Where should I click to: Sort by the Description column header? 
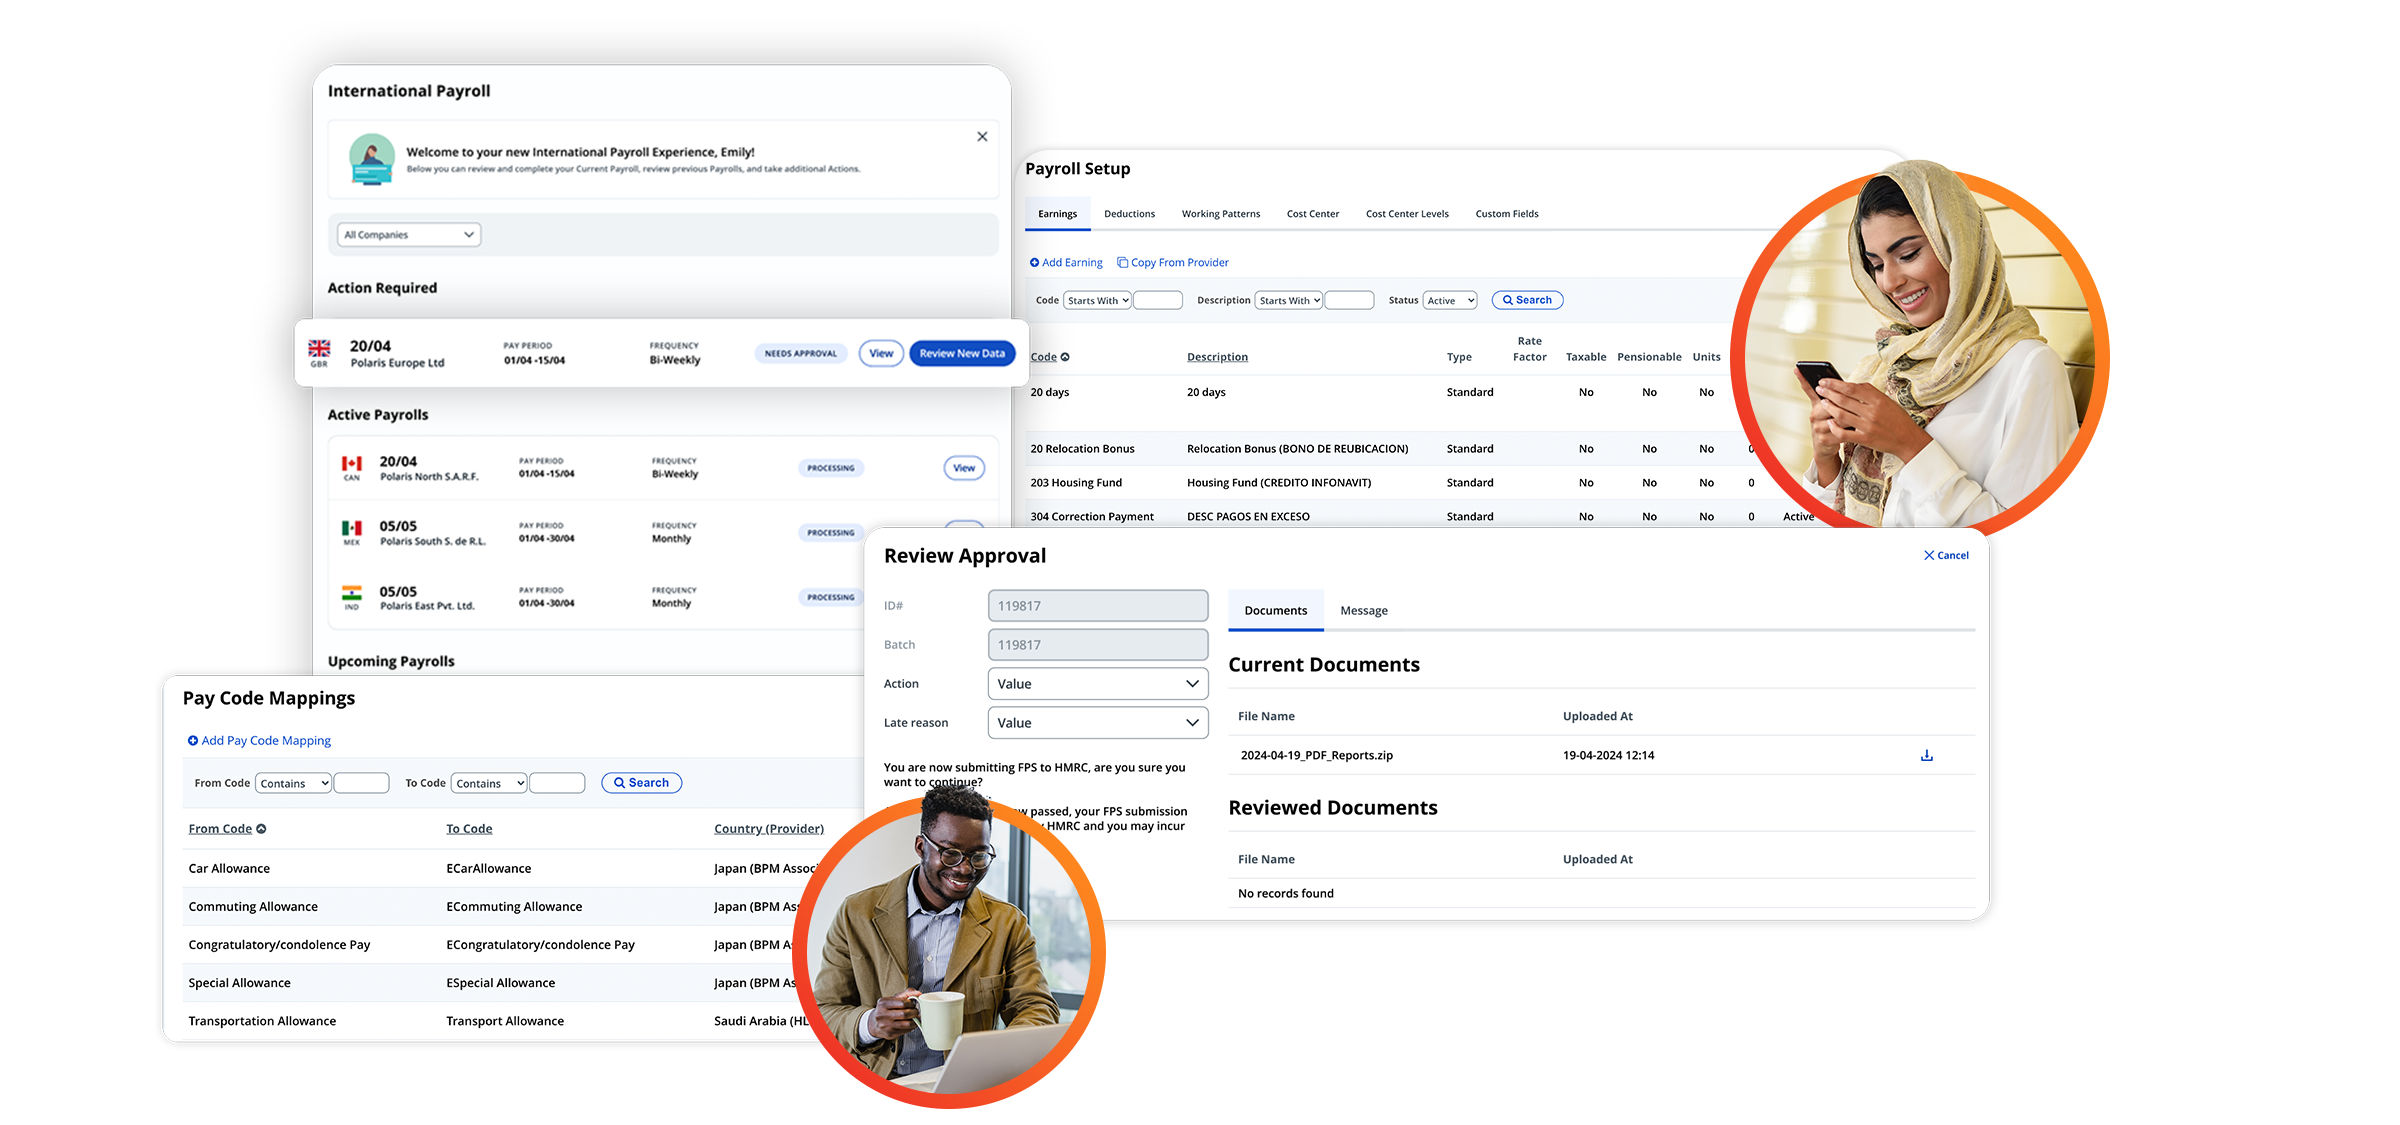click(1217, 357)
